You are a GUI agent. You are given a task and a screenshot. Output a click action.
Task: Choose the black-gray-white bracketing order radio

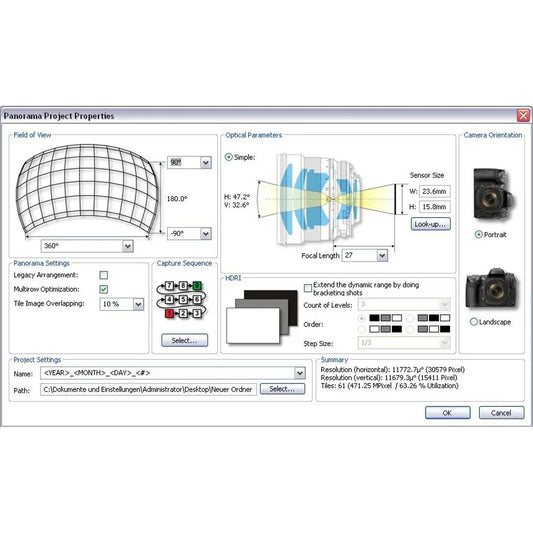point(362,318)
